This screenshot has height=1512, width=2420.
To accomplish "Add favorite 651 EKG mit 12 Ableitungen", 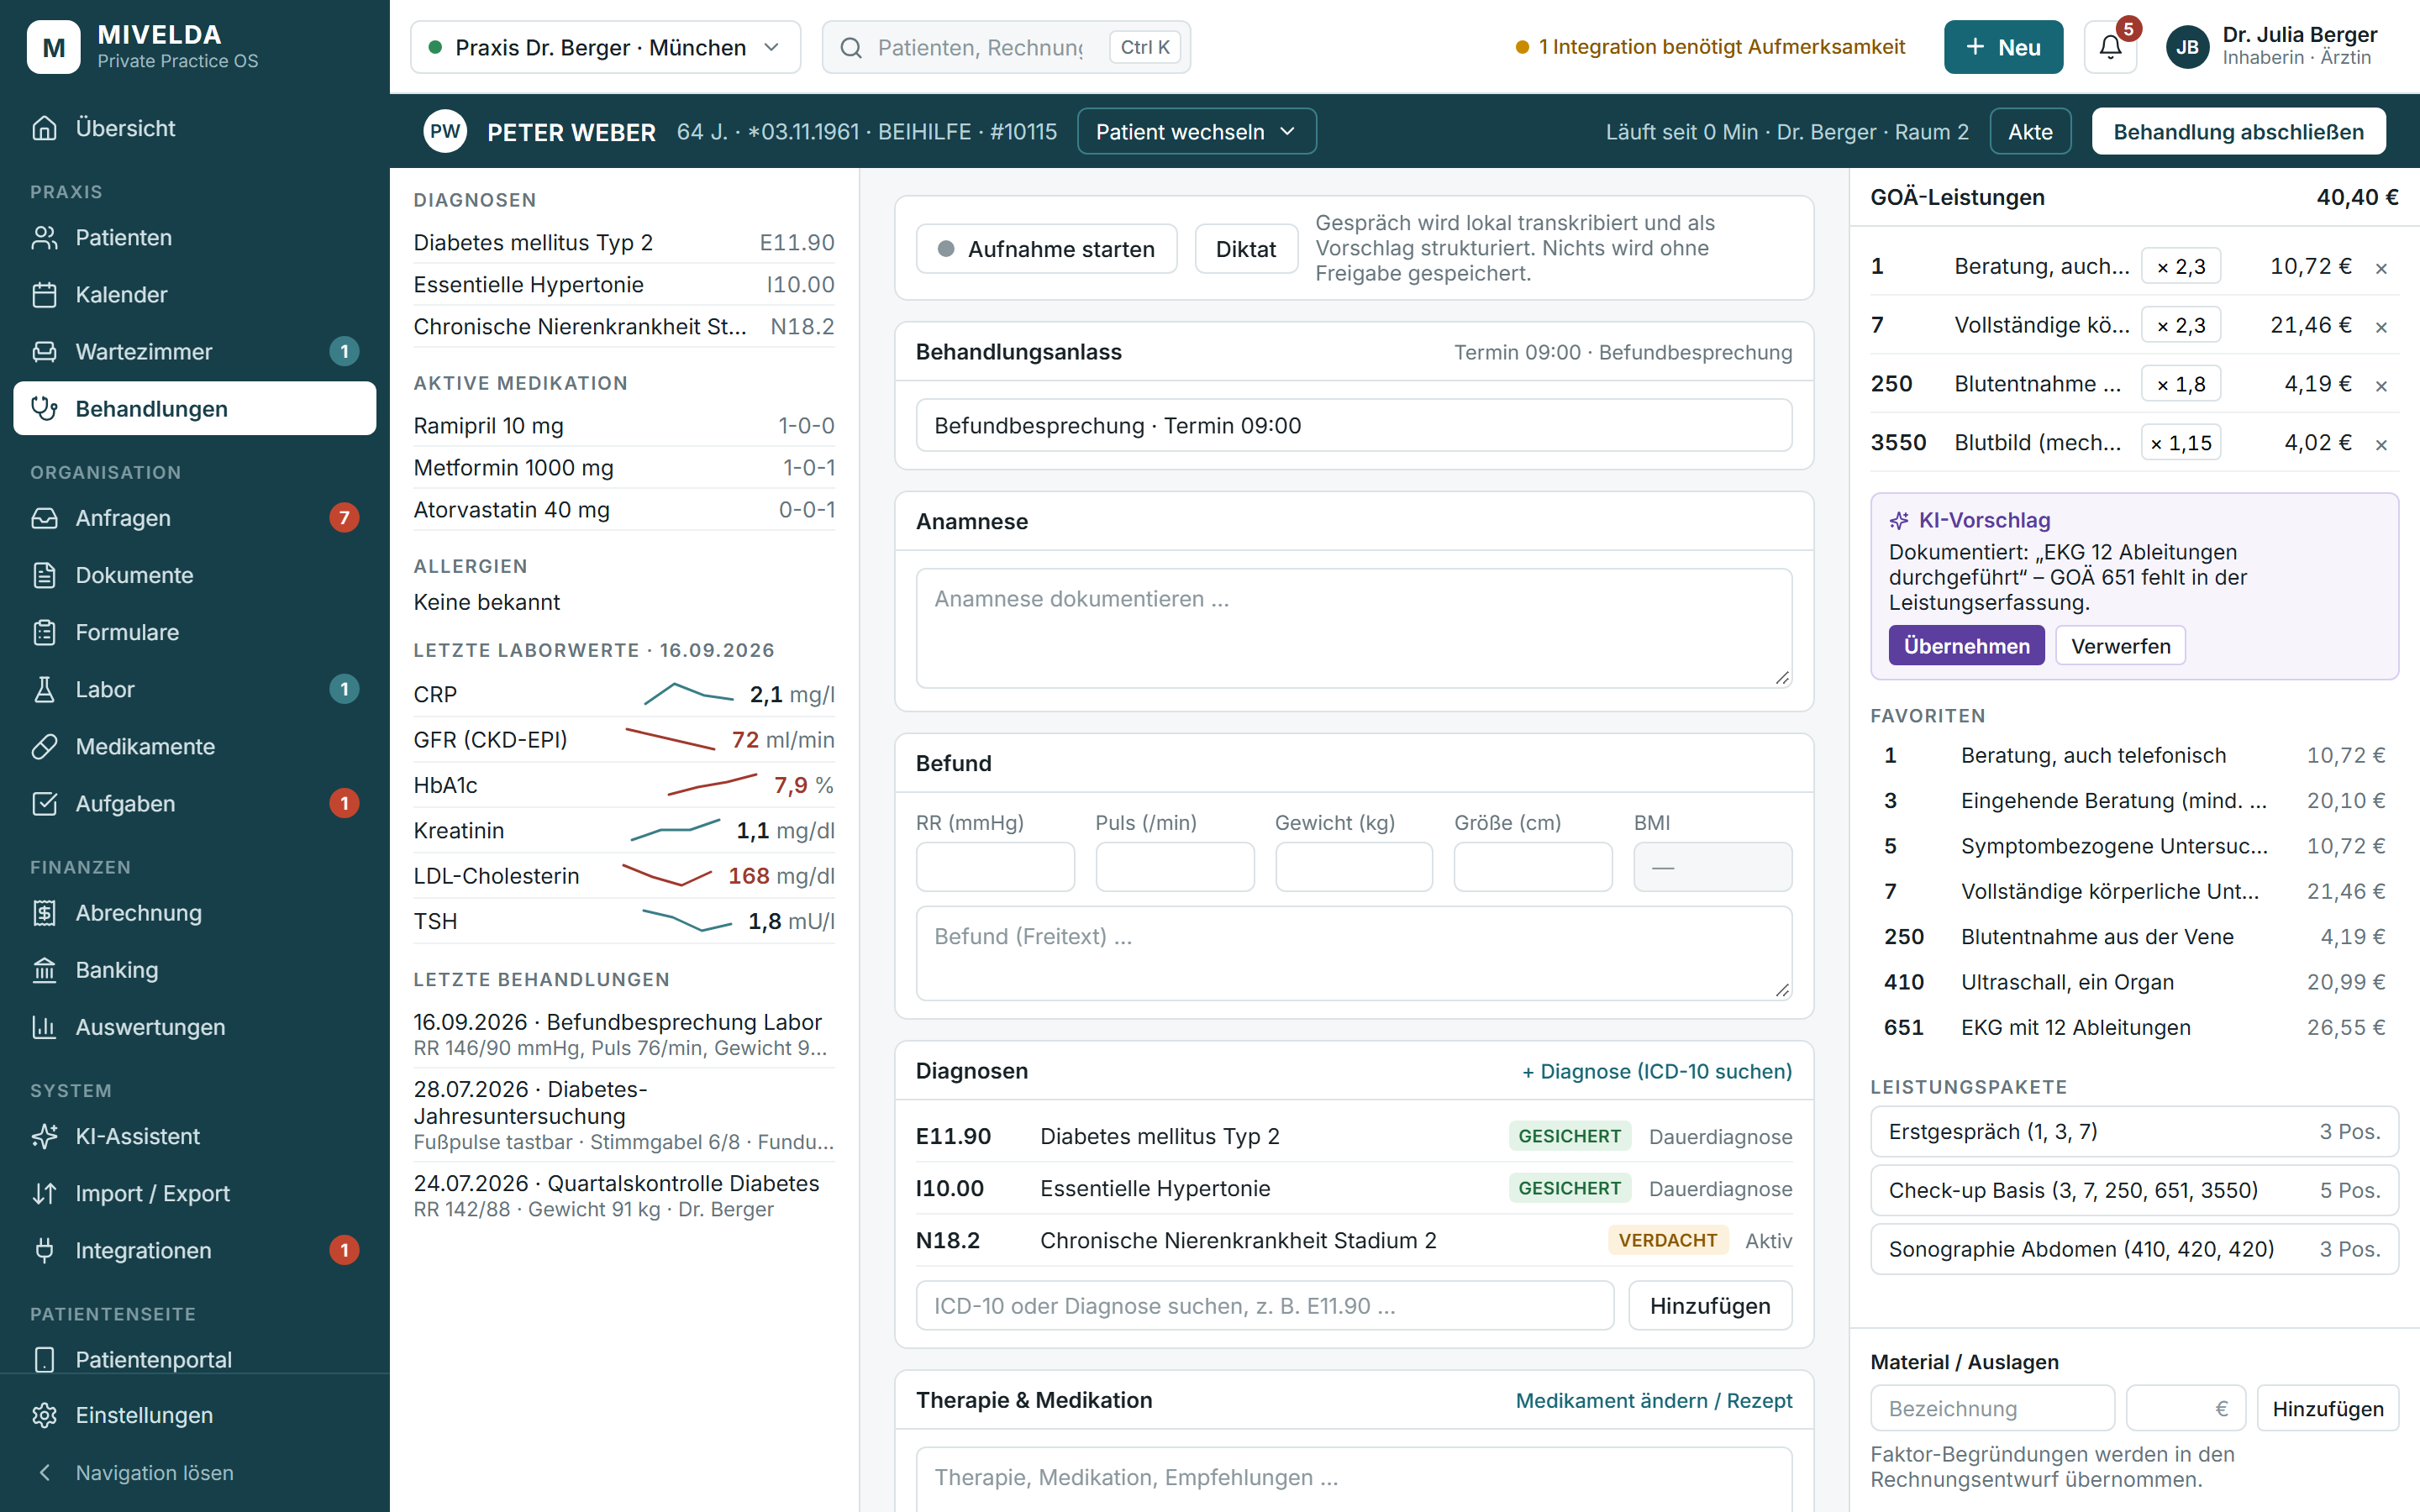I will [2134, 1027].
